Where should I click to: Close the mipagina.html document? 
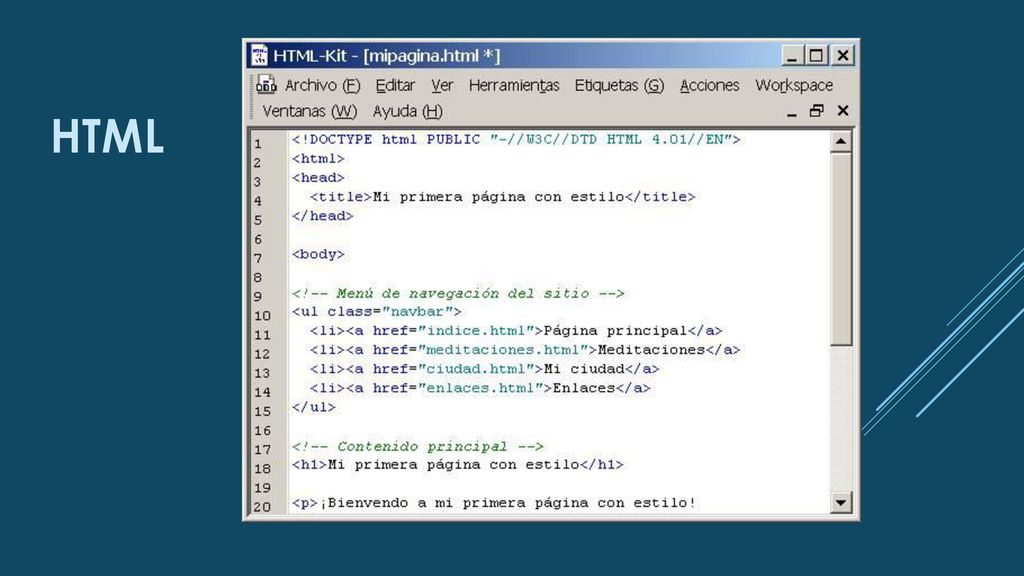tap(843, 111)
